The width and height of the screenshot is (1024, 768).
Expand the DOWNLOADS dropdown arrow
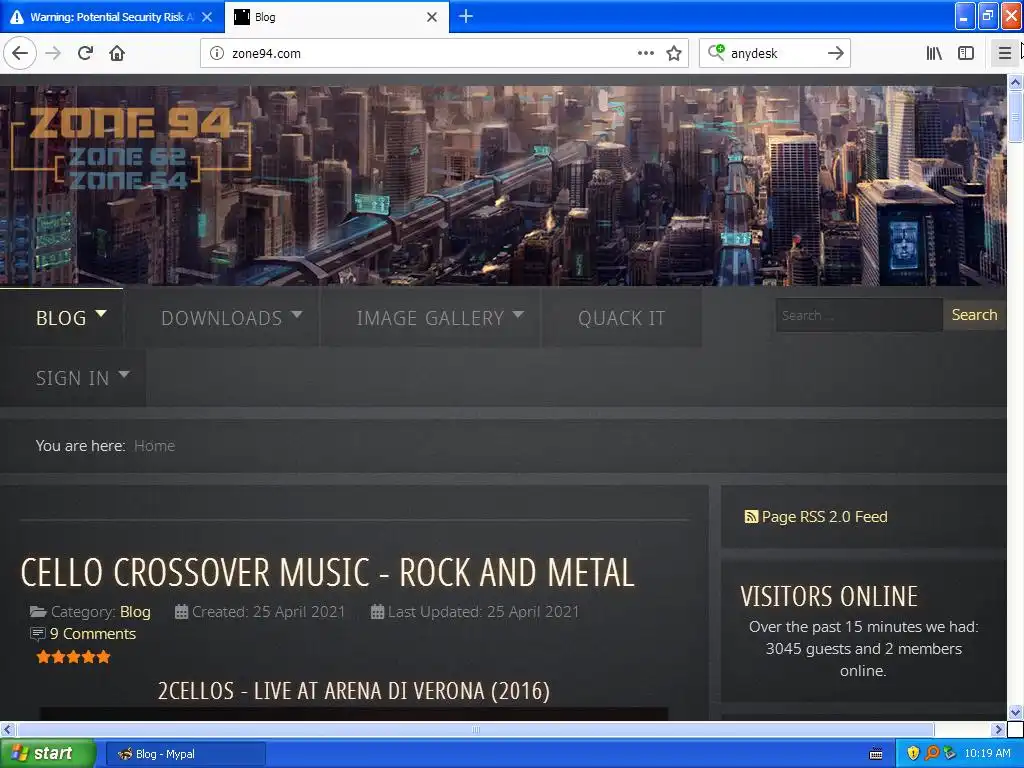click(x=296, y=315)
